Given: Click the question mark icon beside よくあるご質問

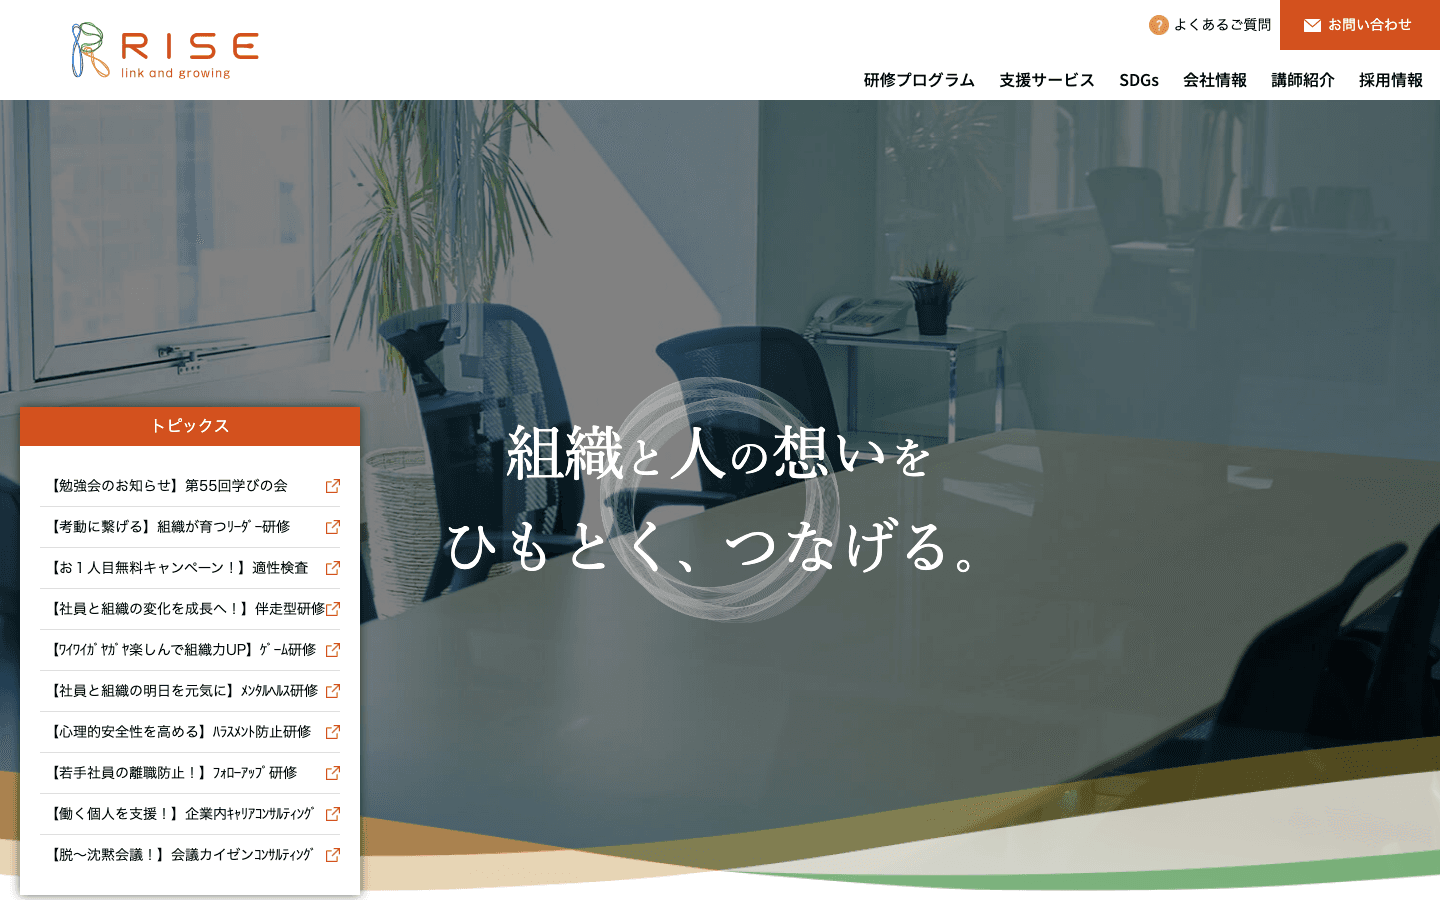Looking at the screenshot, I should coord(1158,25).
